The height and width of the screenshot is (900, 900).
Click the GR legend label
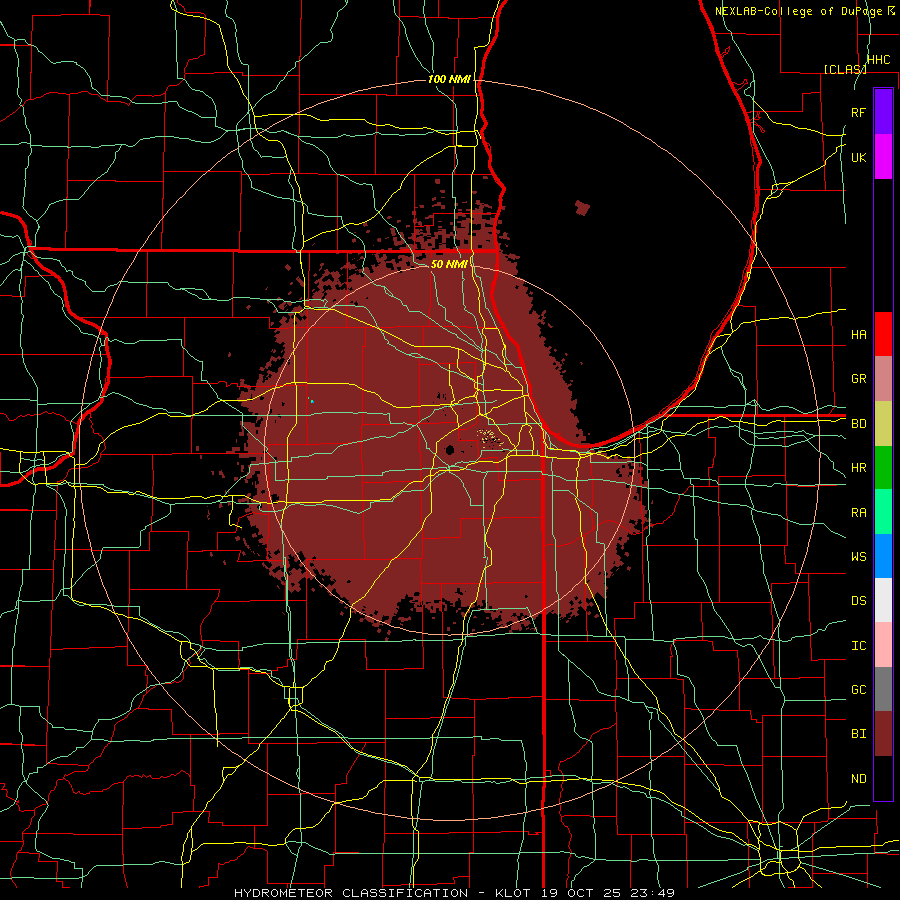[x=859, y=379]
